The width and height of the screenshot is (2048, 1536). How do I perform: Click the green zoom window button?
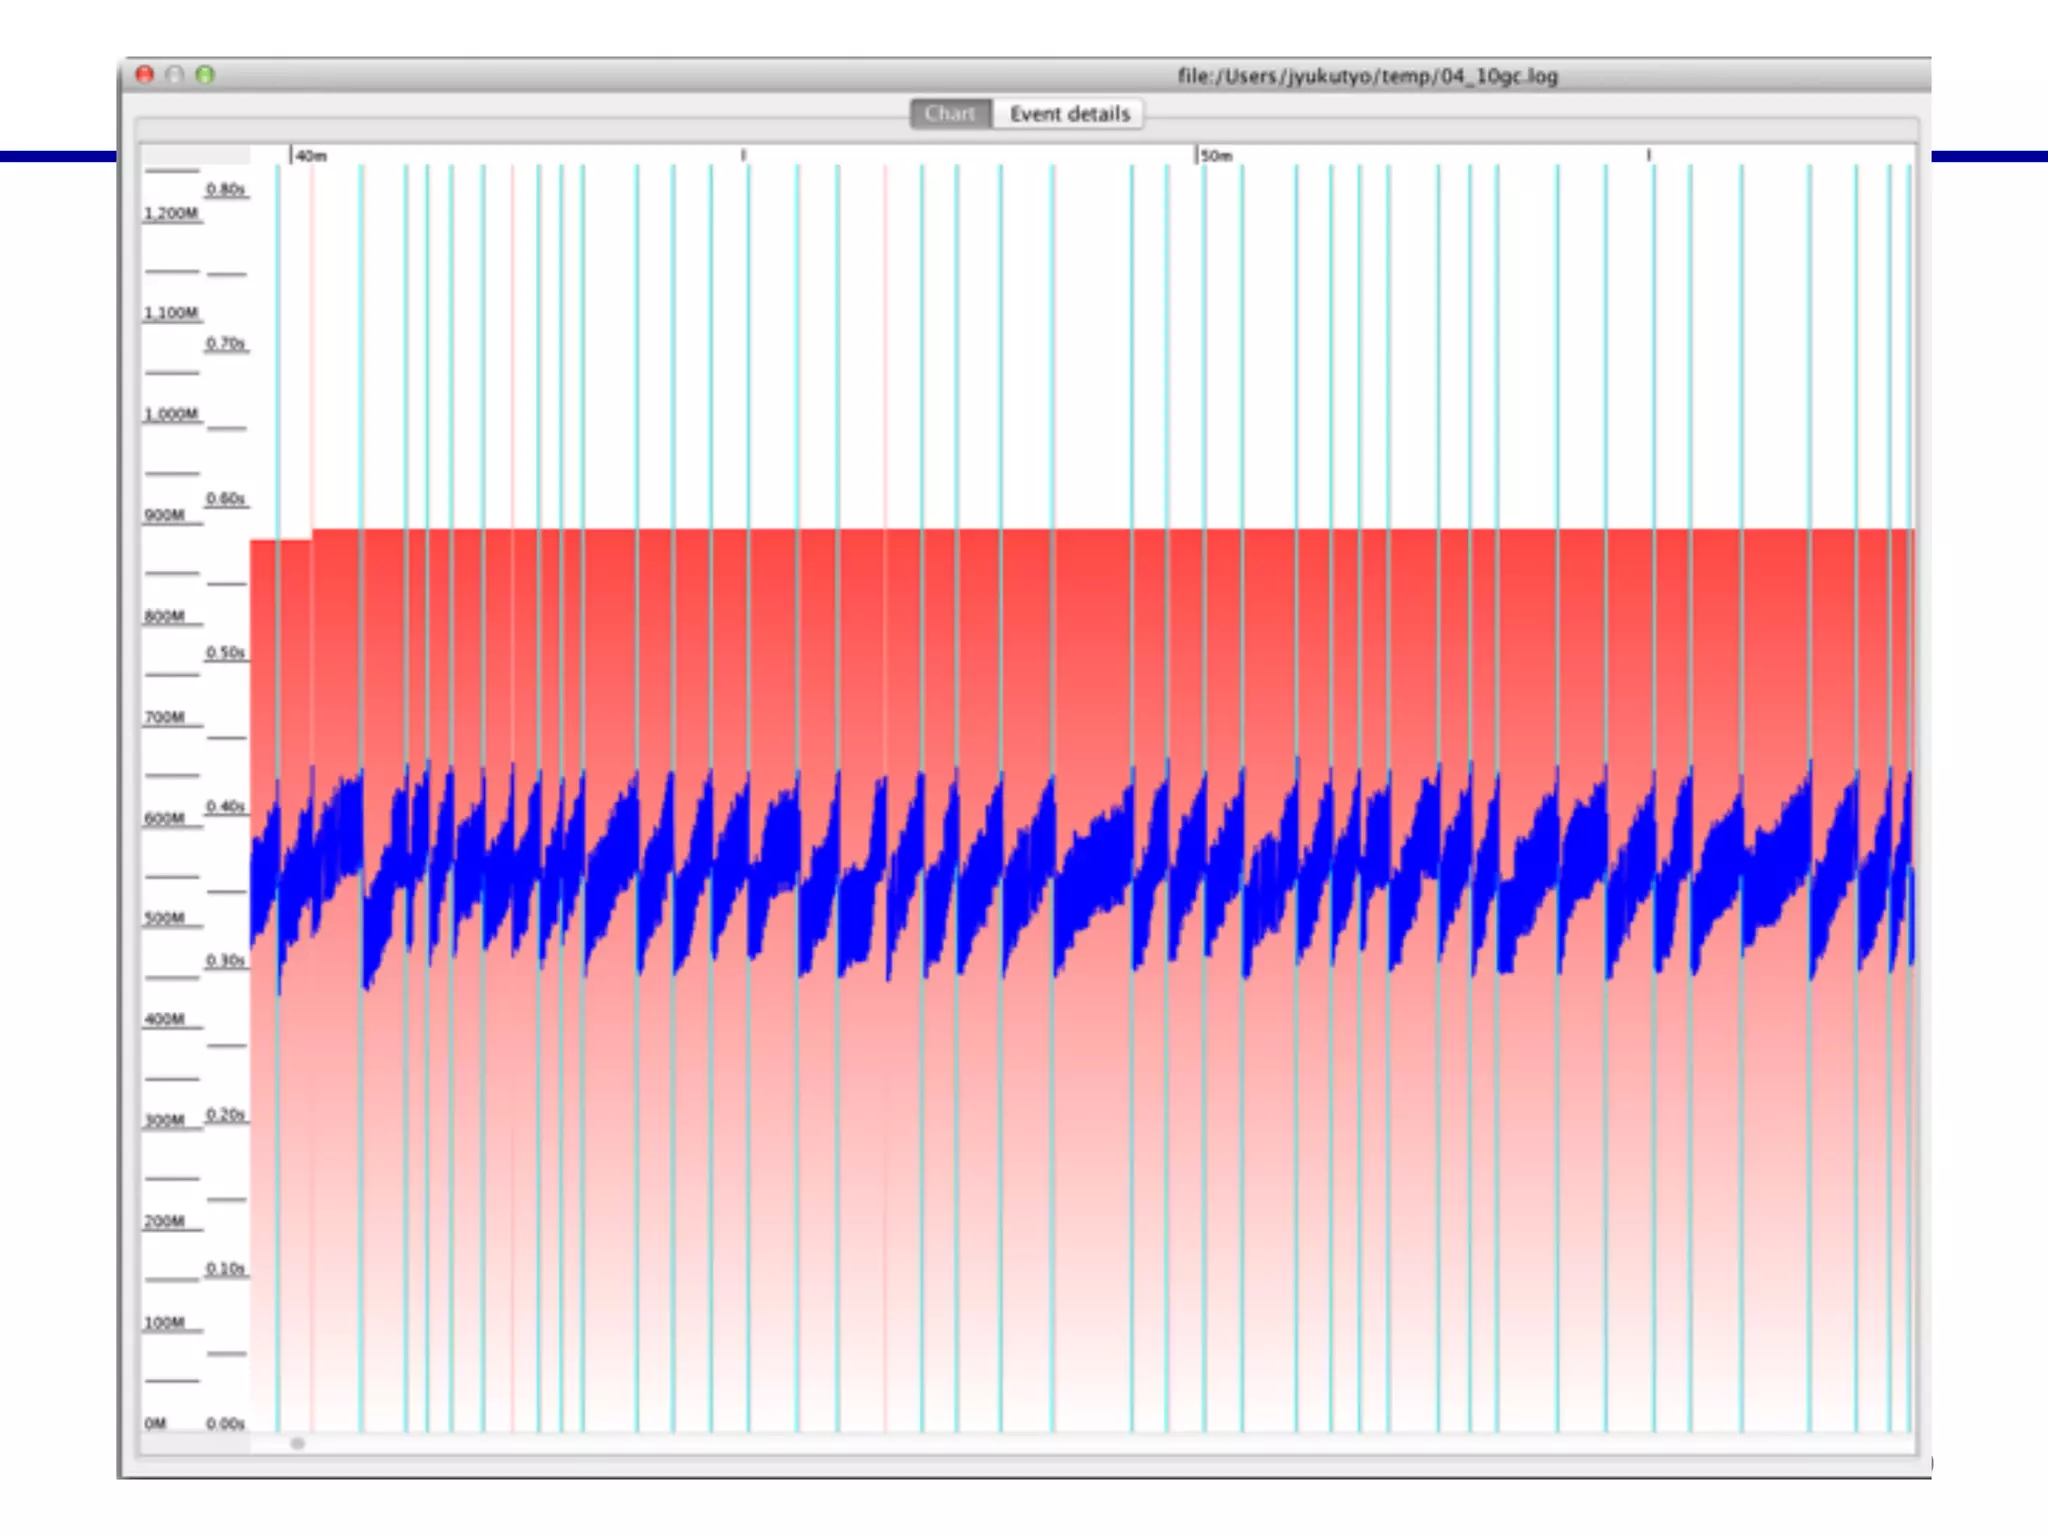pos(205,75)
